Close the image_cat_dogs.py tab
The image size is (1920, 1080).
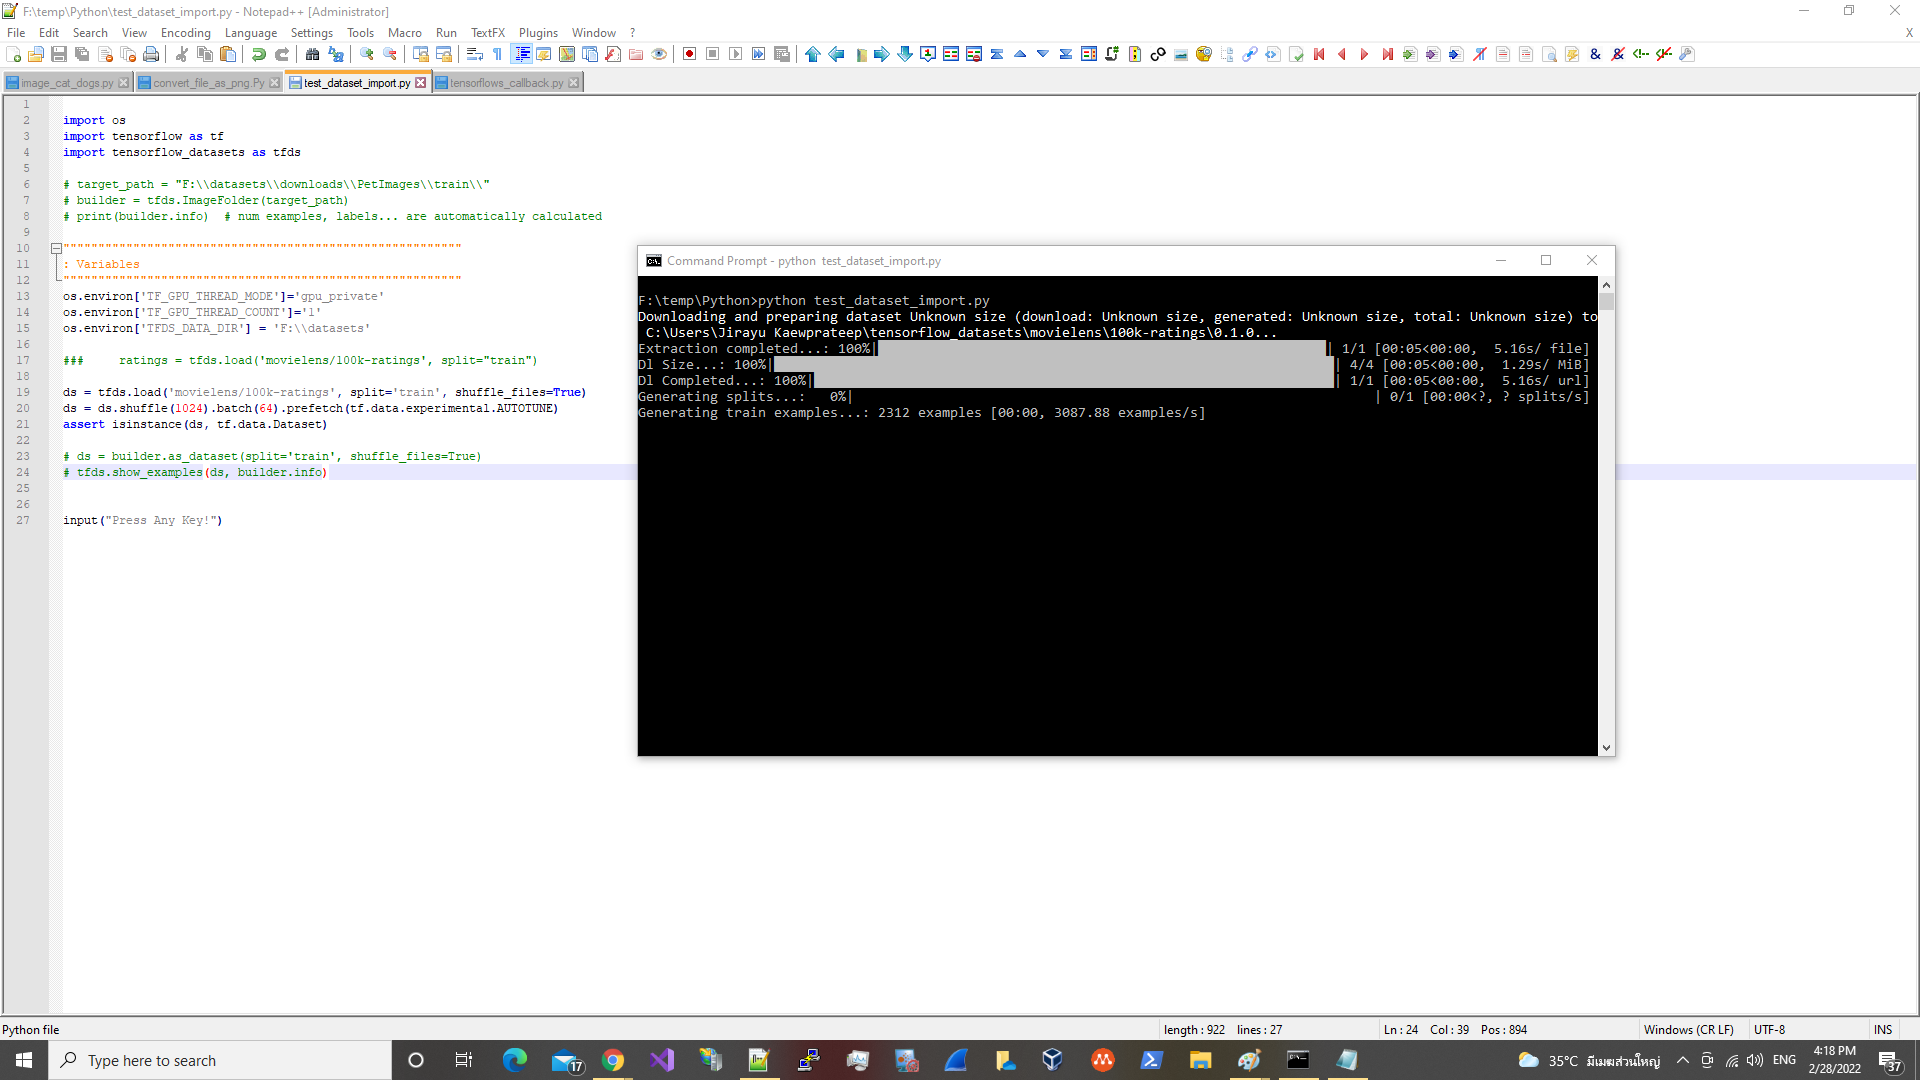pyautogui.click(x=124, y=83)
